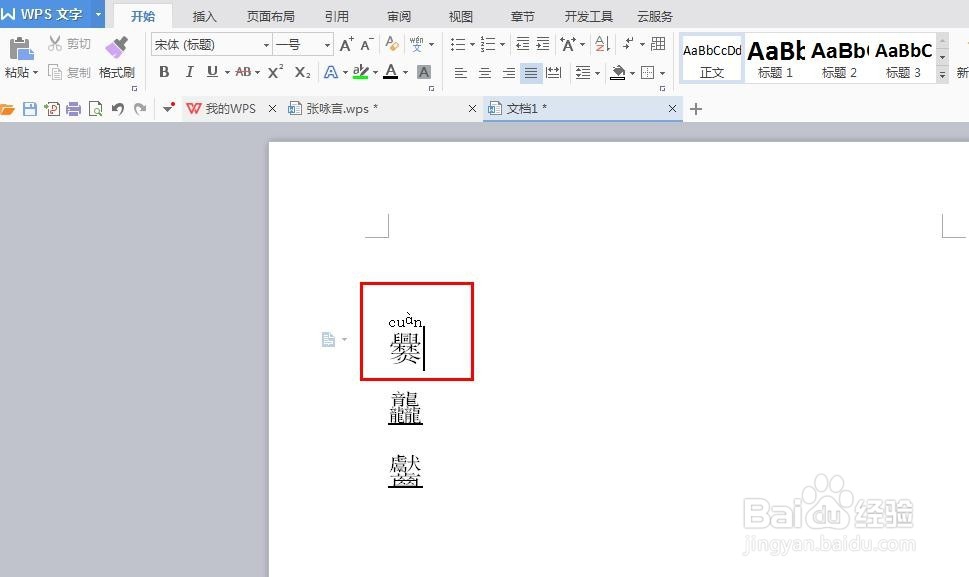Open the underline style dropdown arrow
Viewport: 969px width, 577px height.
point(227,73)
